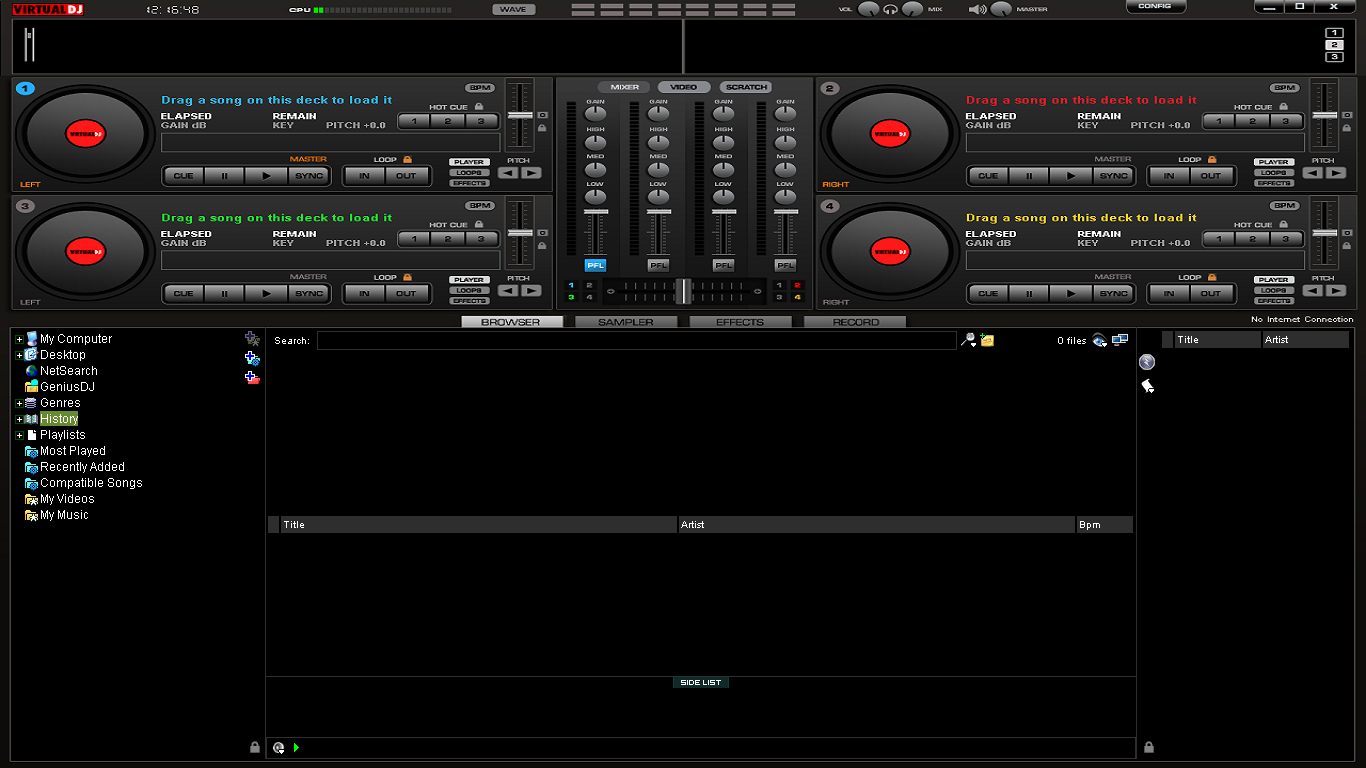
Task: Expand the Genres tree item
Action: (17, 402)
